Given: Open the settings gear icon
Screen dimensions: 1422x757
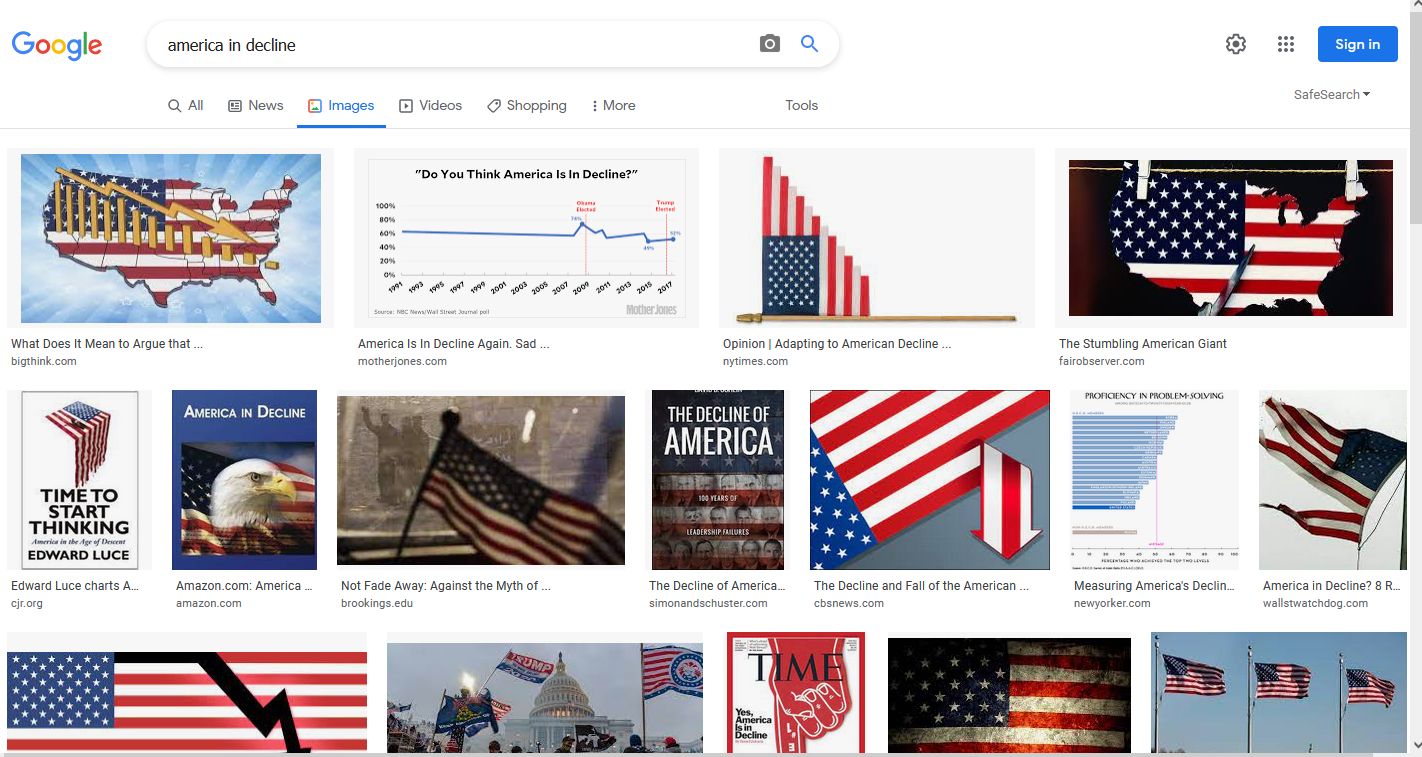Looking at the screenshot, I should (x=1236, y=44).
